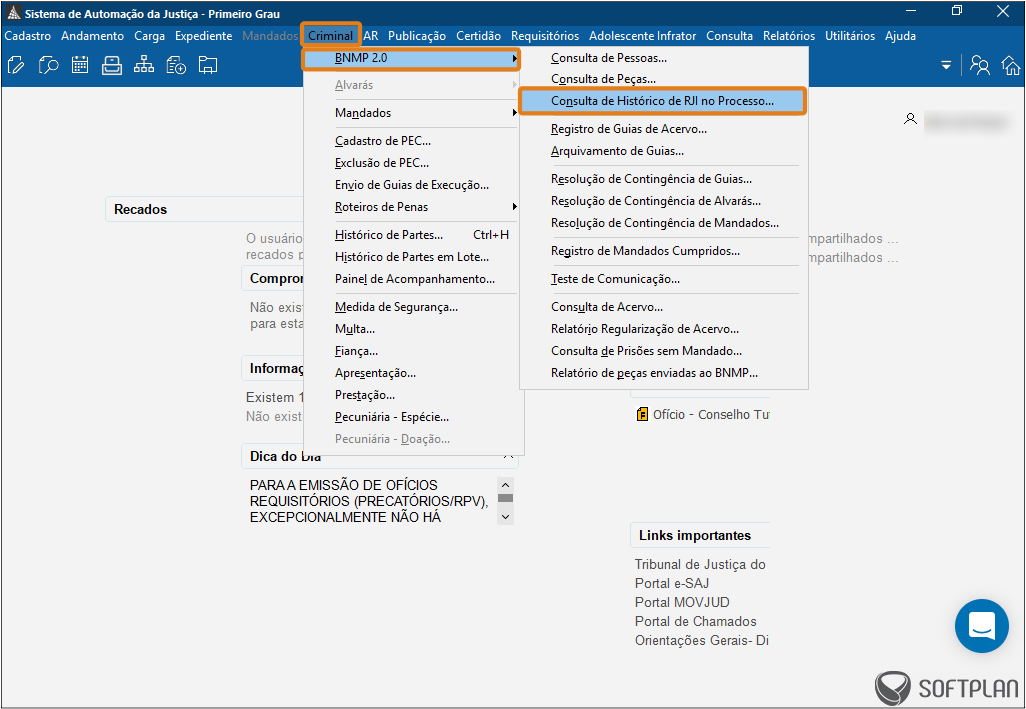Open the Cadastro menu
This screenshot has width=1026, height=709.
pyautogui.click(x=27, y=36)
